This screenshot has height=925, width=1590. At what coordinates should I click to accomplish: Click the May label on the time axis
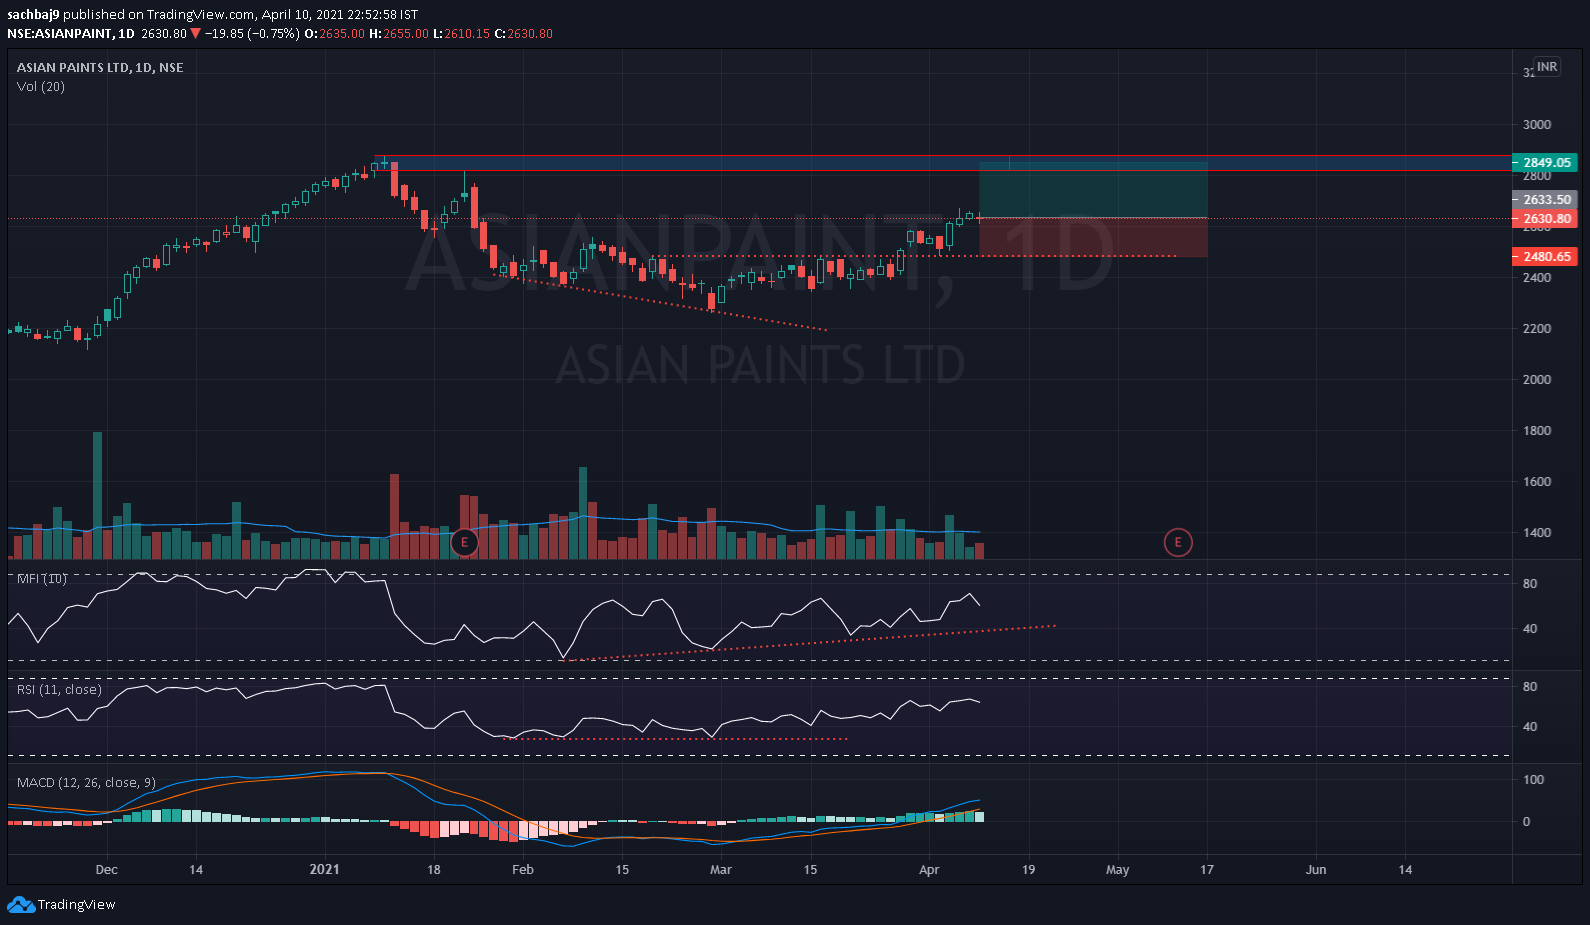tap(1118, 870)
